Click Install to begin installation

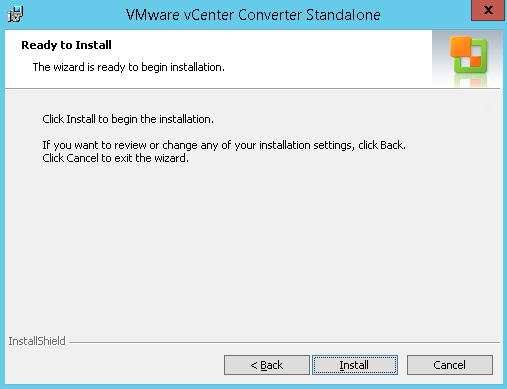(355, 365)
